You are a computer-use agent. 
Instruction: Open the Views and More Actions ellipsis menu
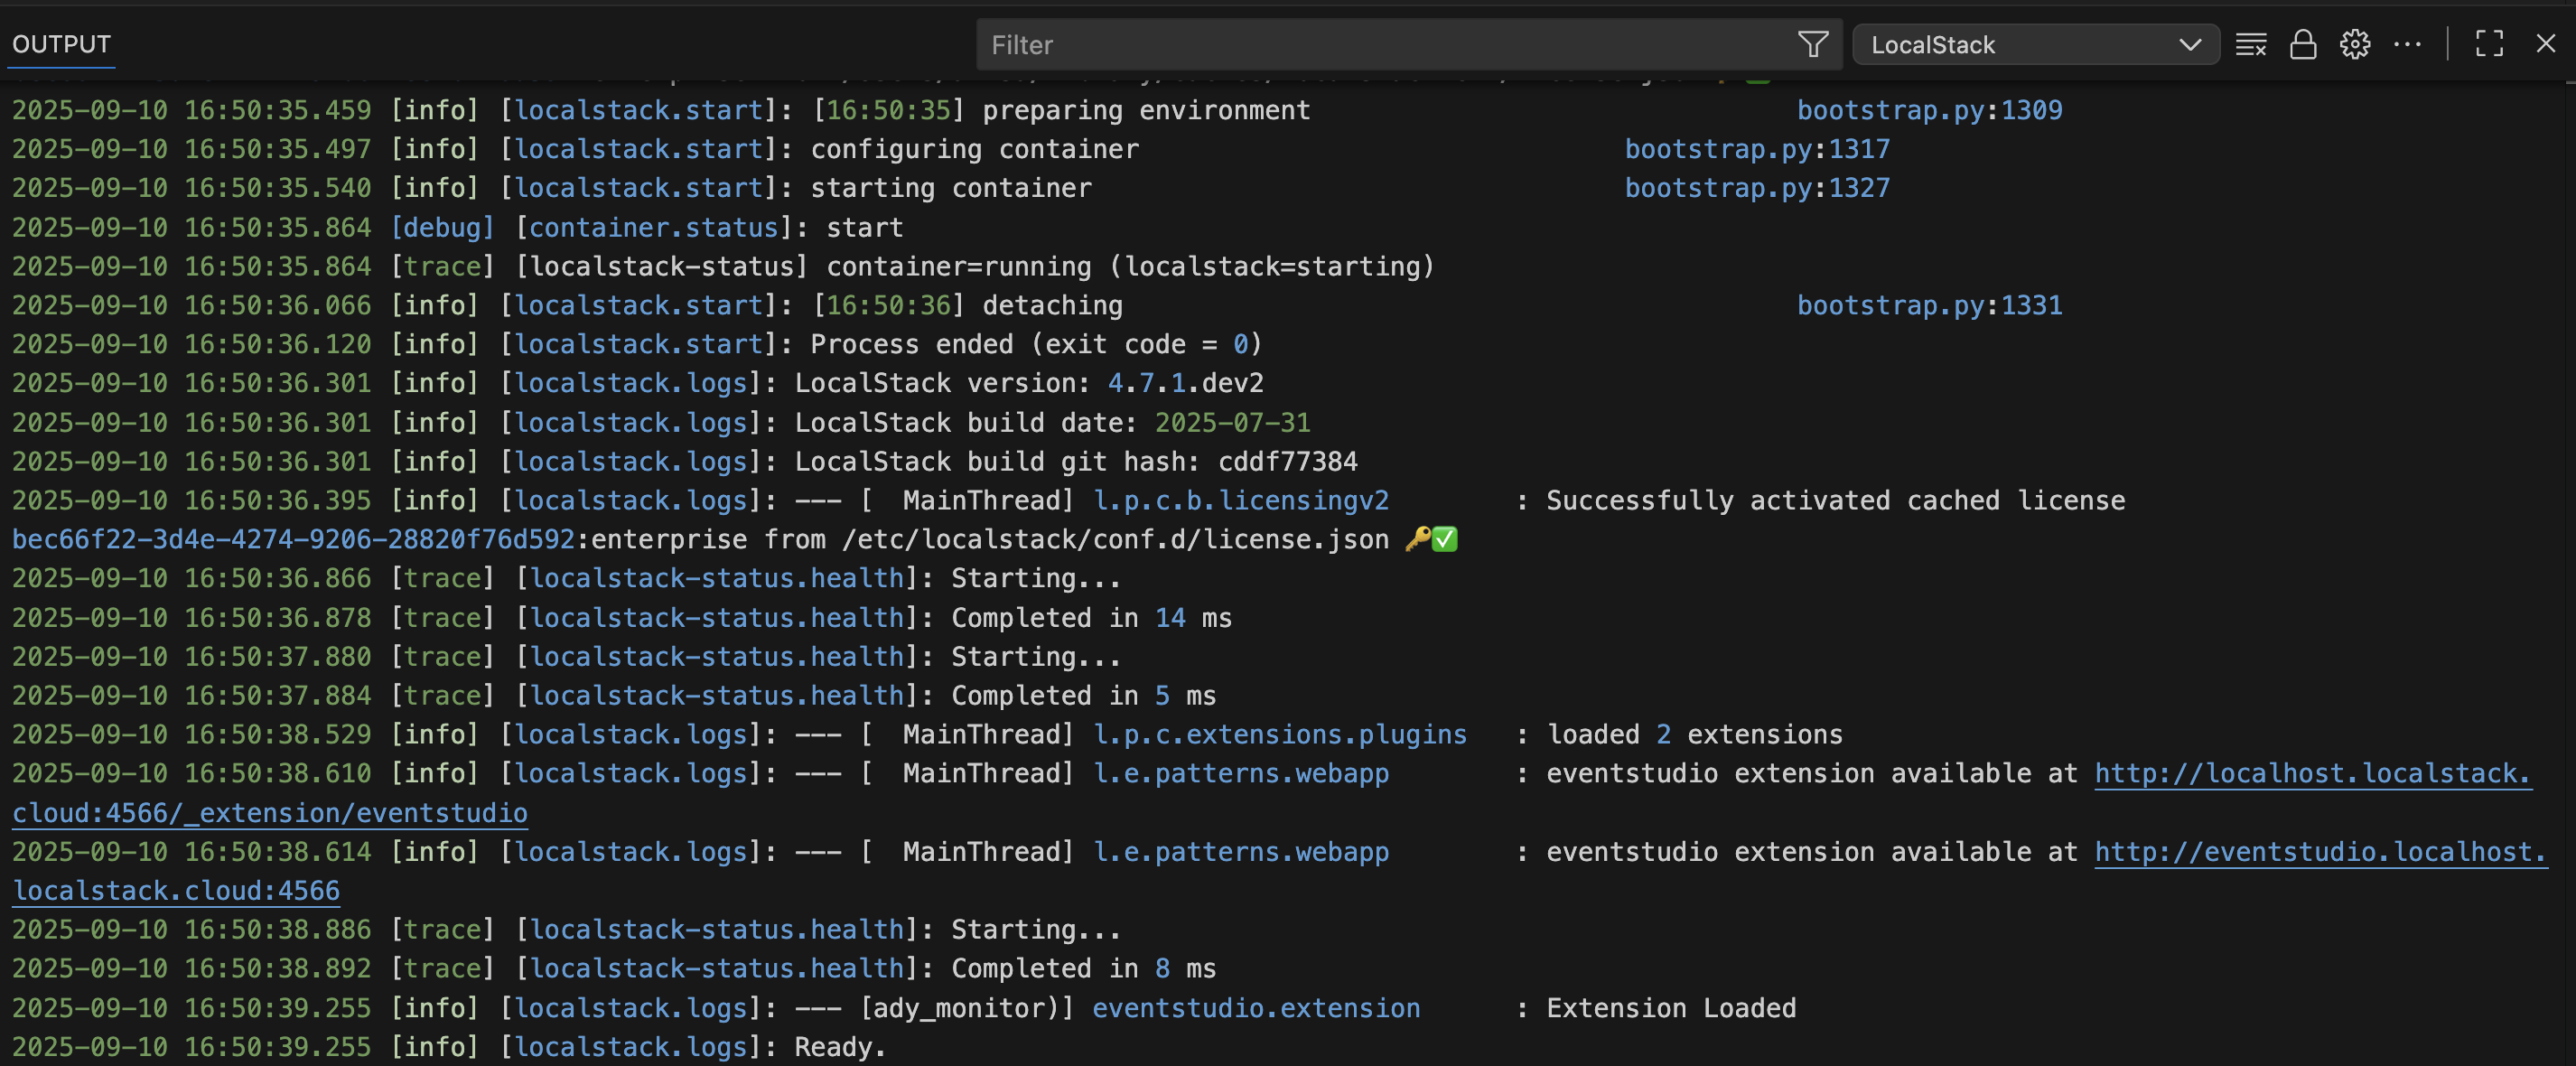(x=2409, y=44)
